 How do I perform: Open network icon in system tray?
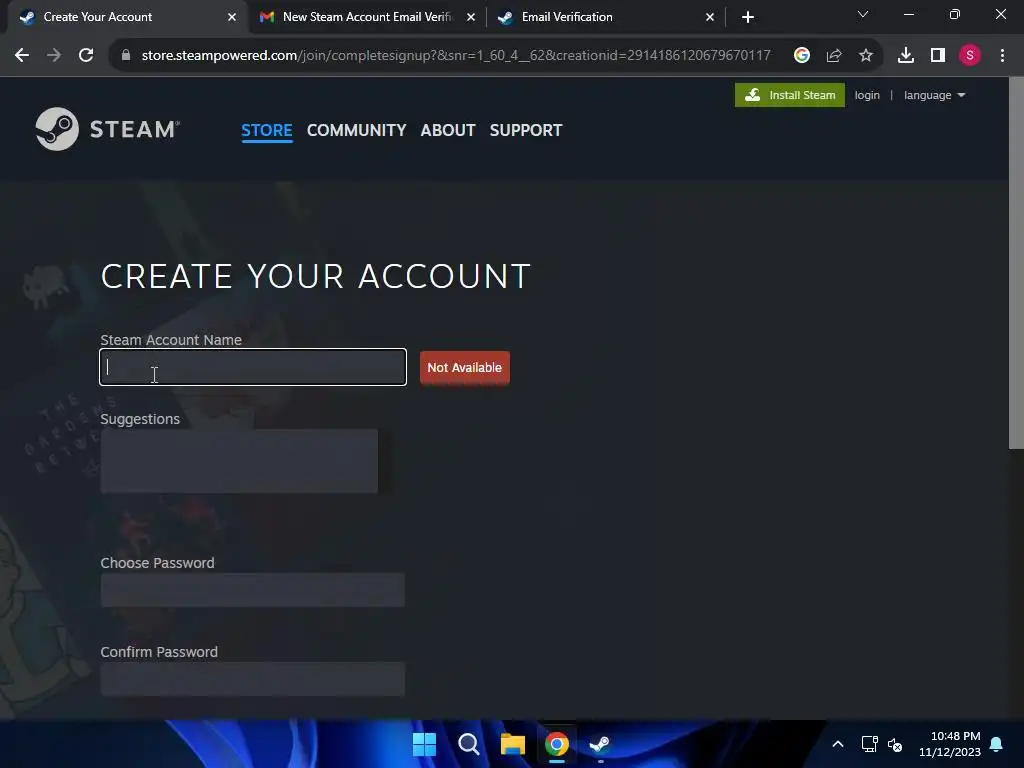[869, 744]
